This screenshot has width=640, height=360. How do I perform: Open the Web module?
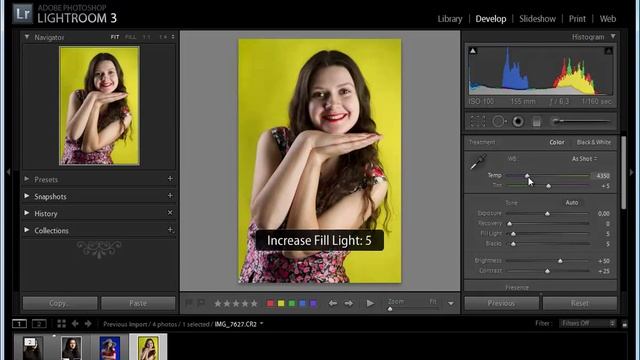tap(608, 19)
